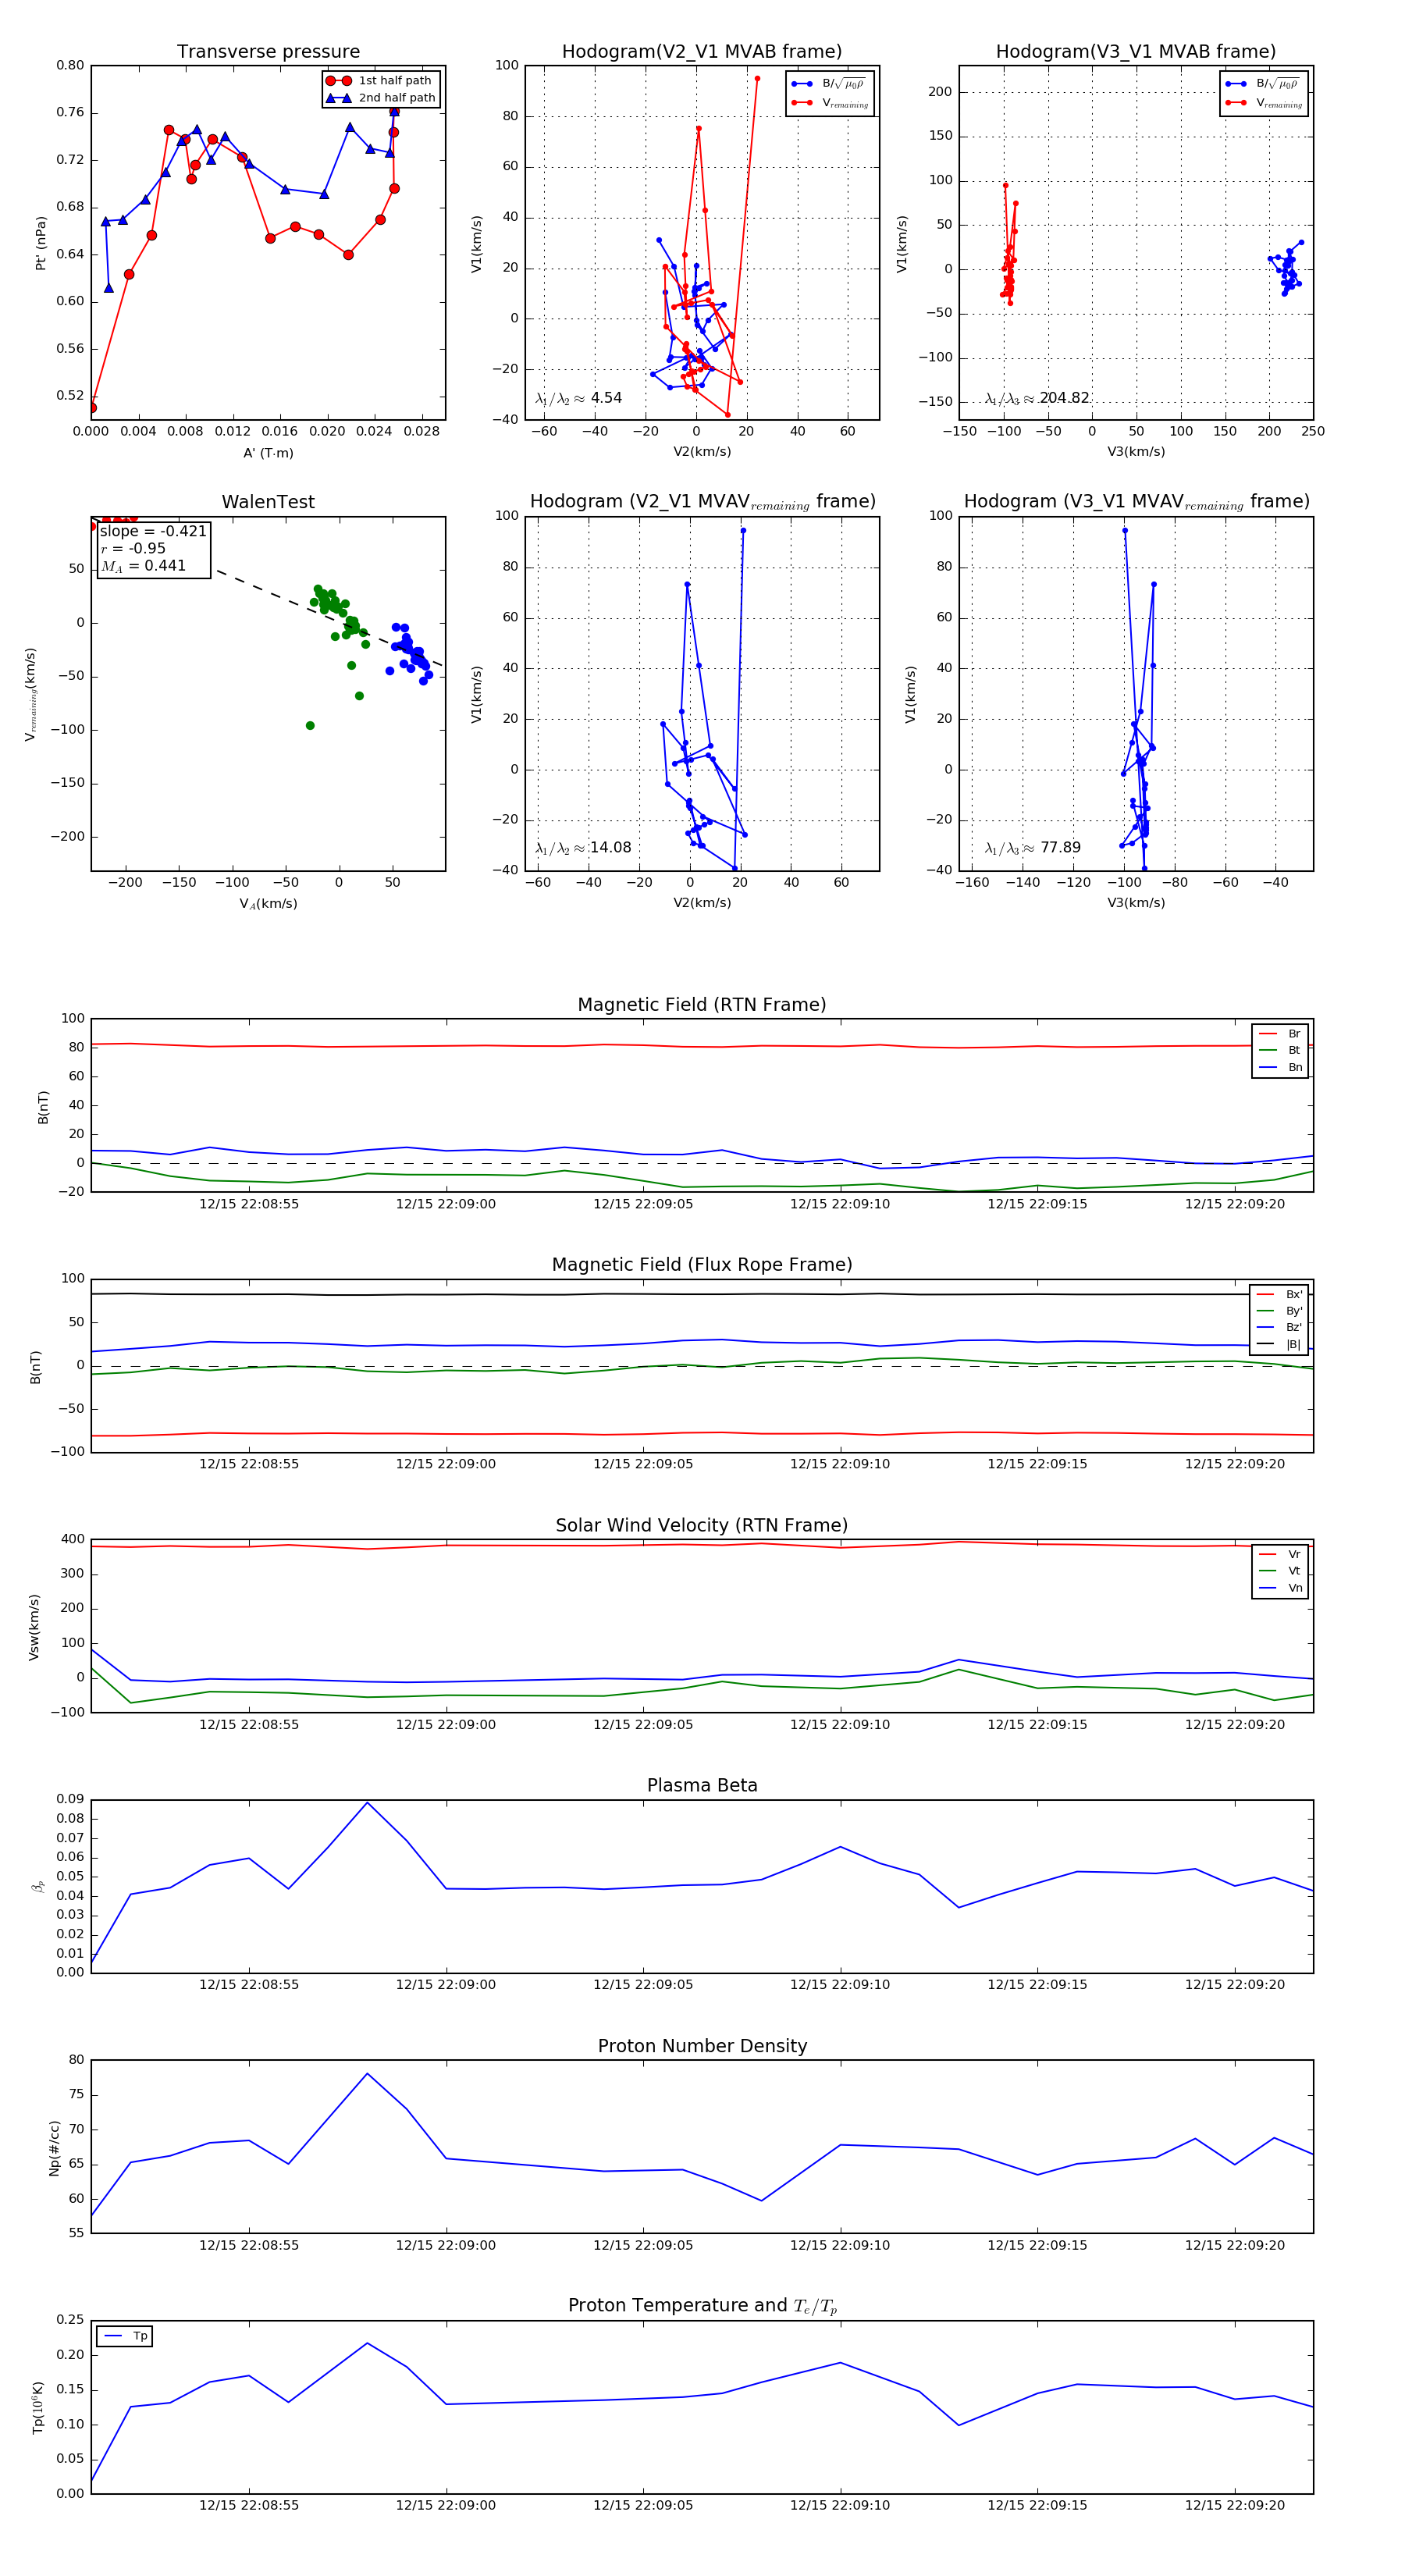
Task: Select the 'Bt' legend entry
Action: pyautogui.click(x=1280, y=1051)
